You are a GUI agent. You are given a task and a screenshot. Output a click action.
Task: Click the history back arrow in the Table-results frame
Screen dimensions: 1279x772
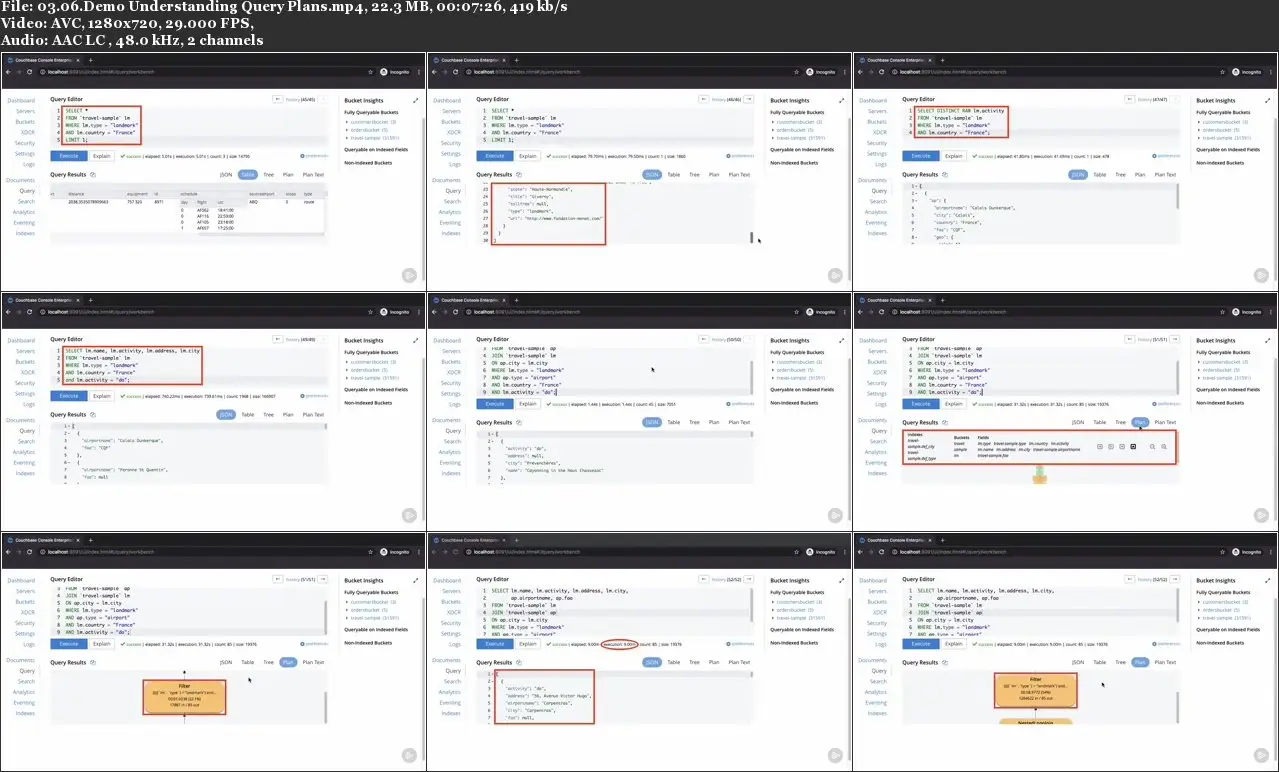277,100
